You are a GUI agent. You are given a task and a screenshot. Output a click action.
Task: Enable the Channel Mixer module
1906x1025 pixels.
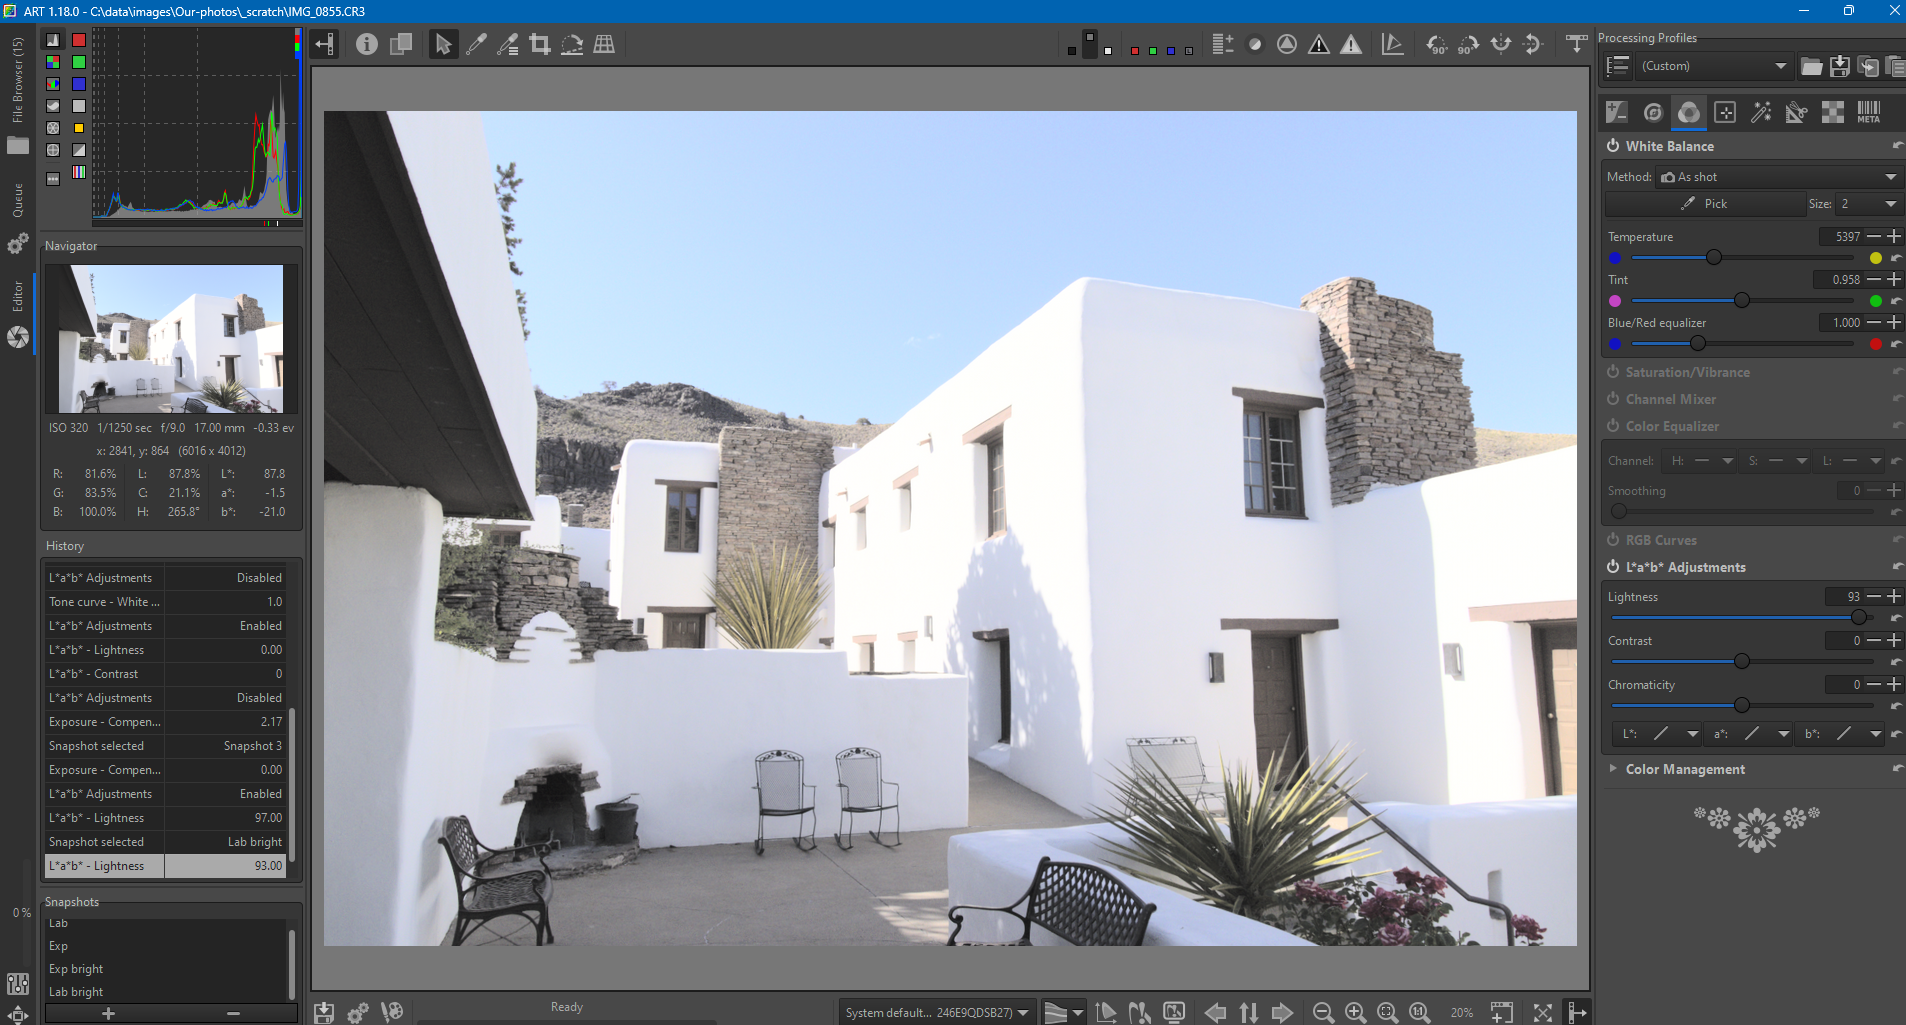[x=1613, y=399]
